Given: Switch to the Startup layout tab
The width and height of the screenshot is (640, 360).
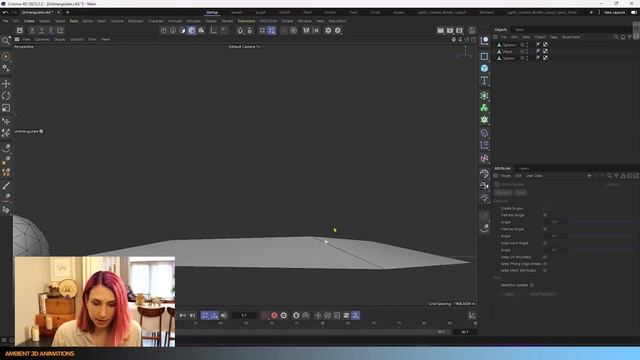Looking at the screenshot, I should (x=212, y=13).
